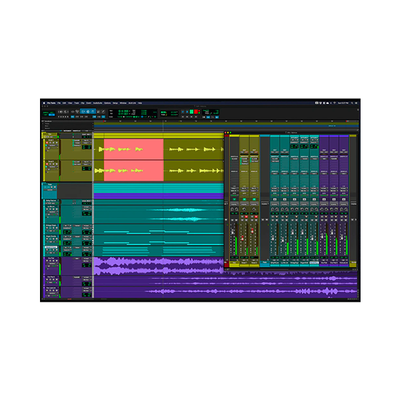Toggle record enable on upper yellow vocal track
400x400 pixels.
[x=47, y=143]
